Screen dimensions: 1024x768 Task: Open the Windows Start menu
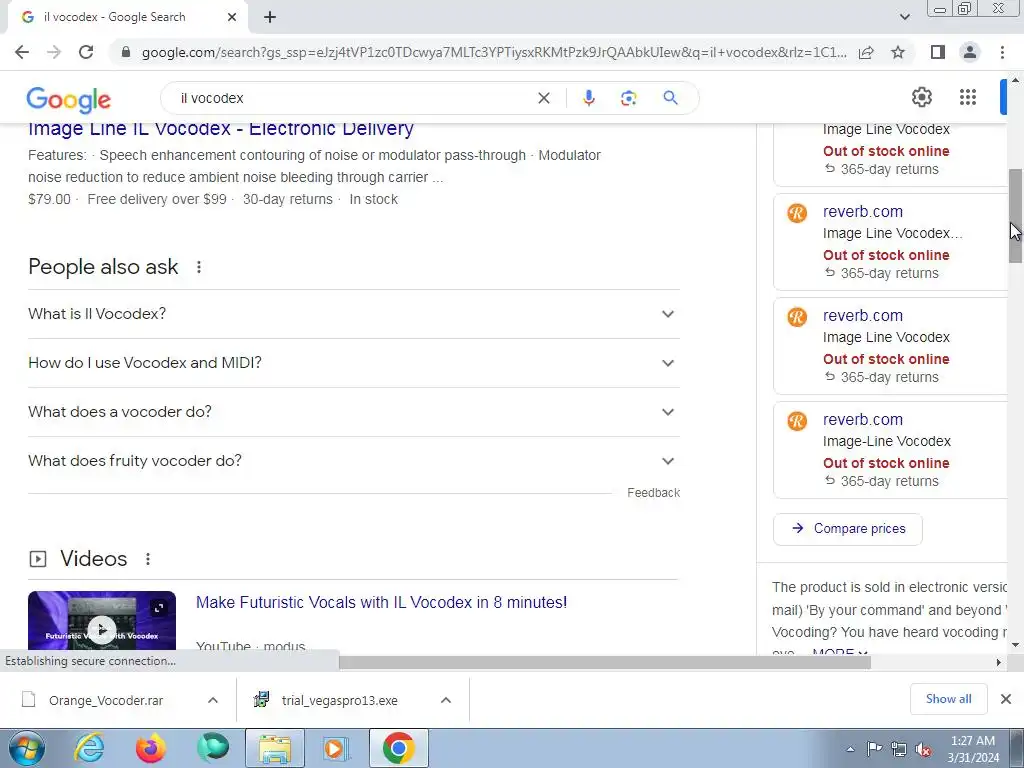pos(26,748)
